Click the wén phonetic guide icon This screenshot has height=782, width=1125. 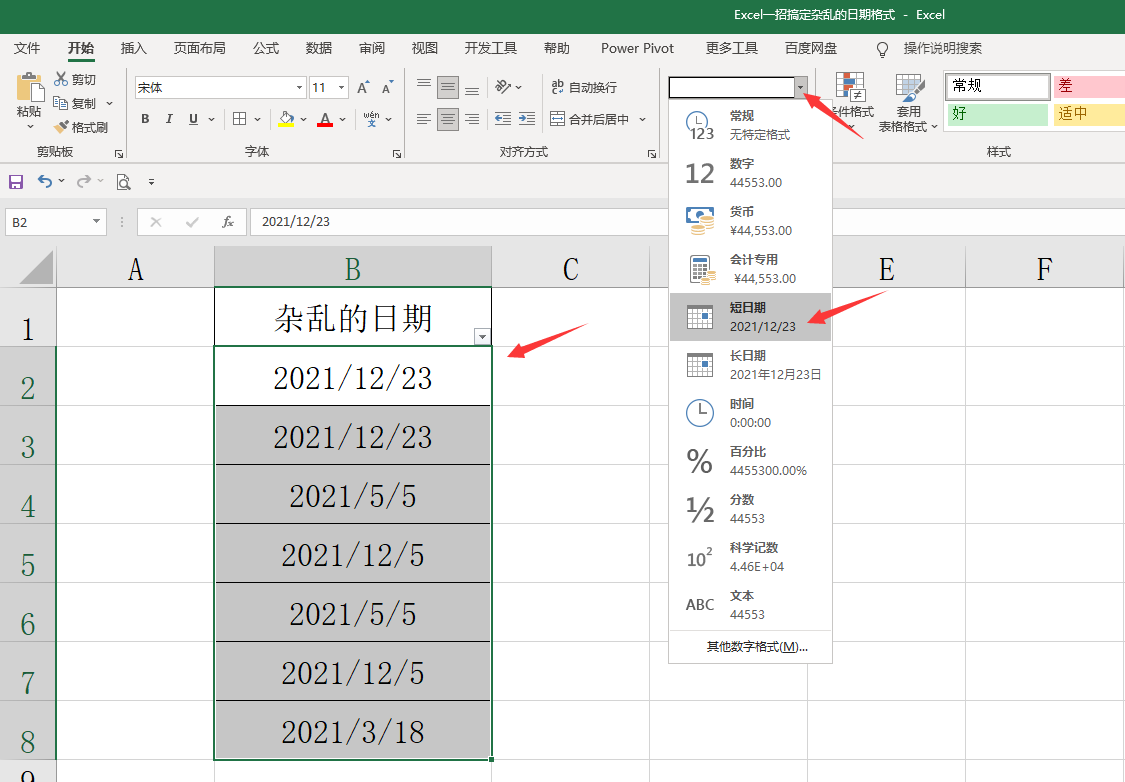tap(372, 119)
